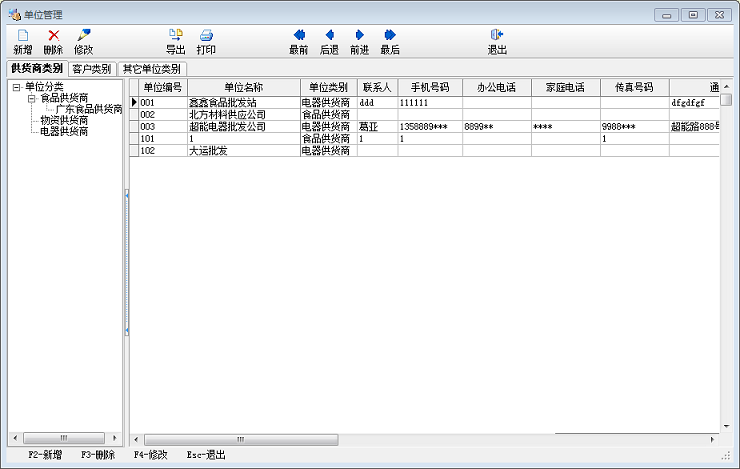Click unit number cell 101
Screen dimensions: 740x469
(x=163, y=139)
